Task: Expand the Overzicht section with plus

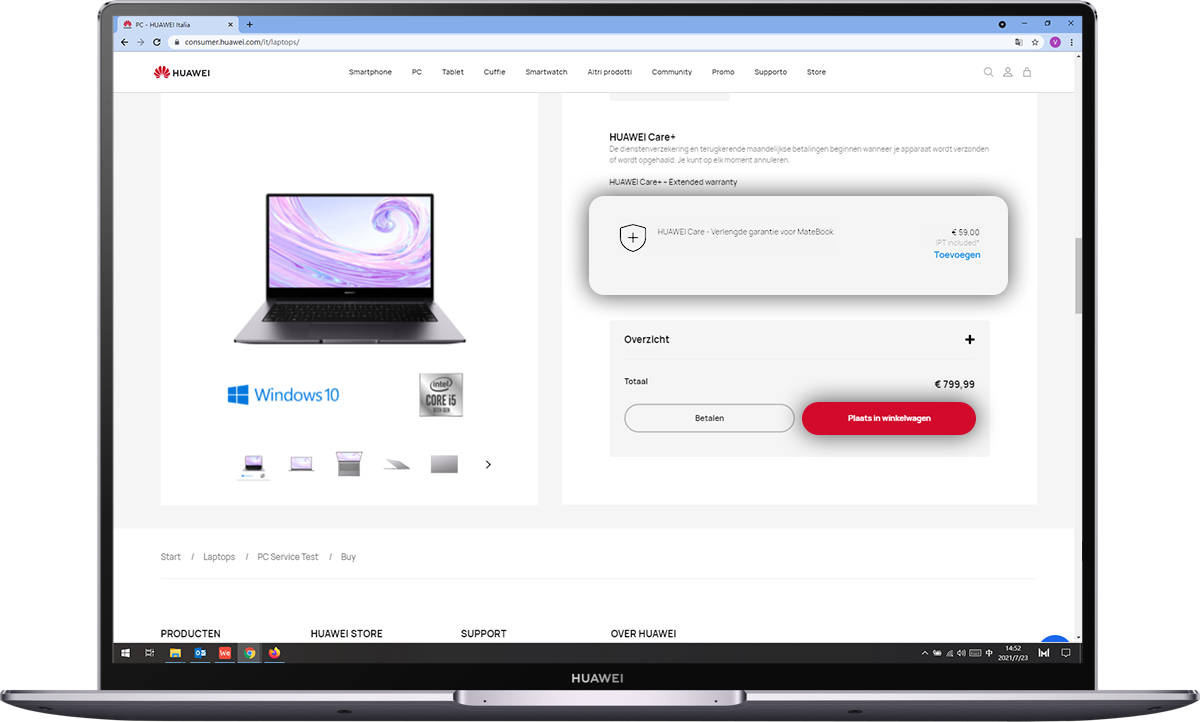Action: pyautogui.click(x=970, y=340)
